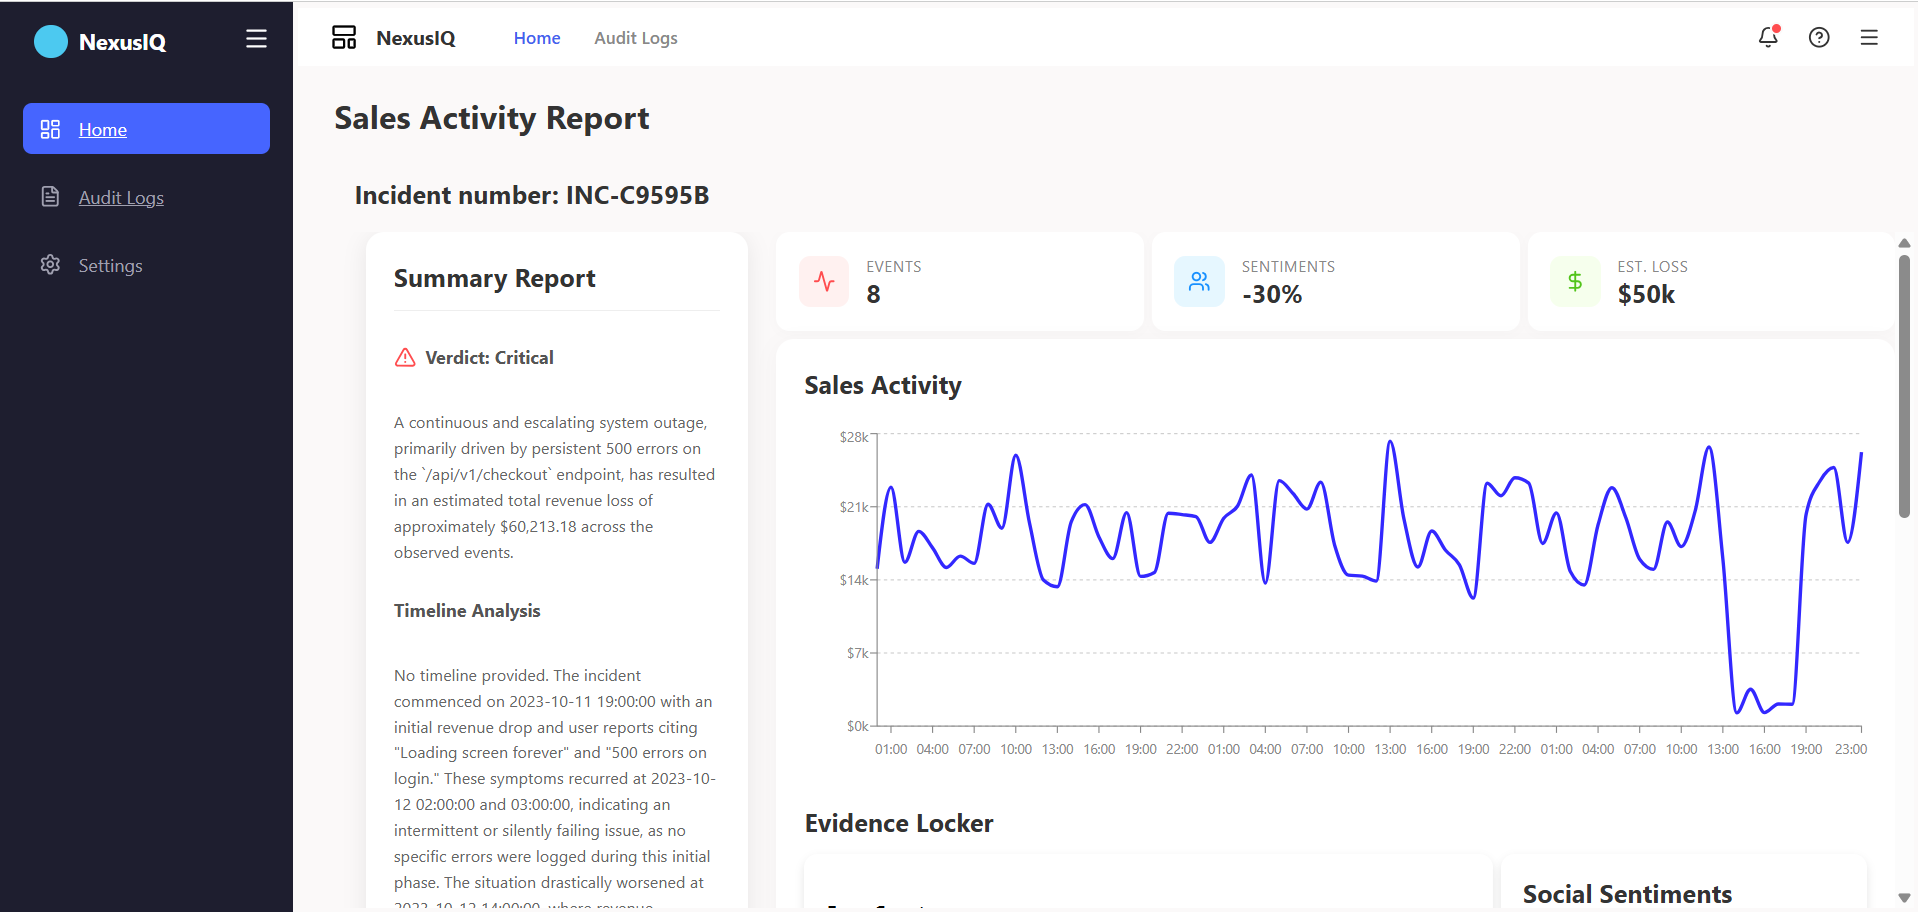This screenshot has height=912, width=1918.
Task: Click the Events activity pulse icon
Action: (824, 281)
